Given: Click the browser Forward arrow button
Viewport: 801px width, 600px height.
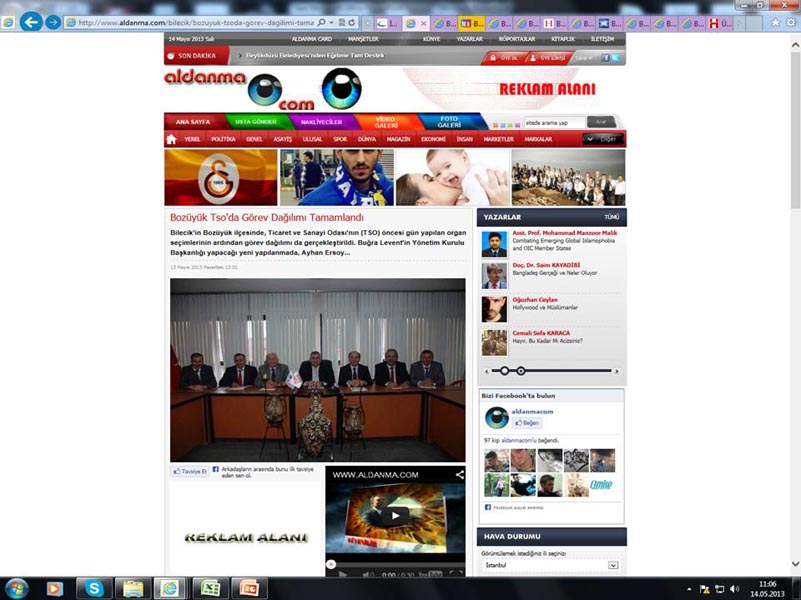Looking at the screenshot, I should (53, 22).
